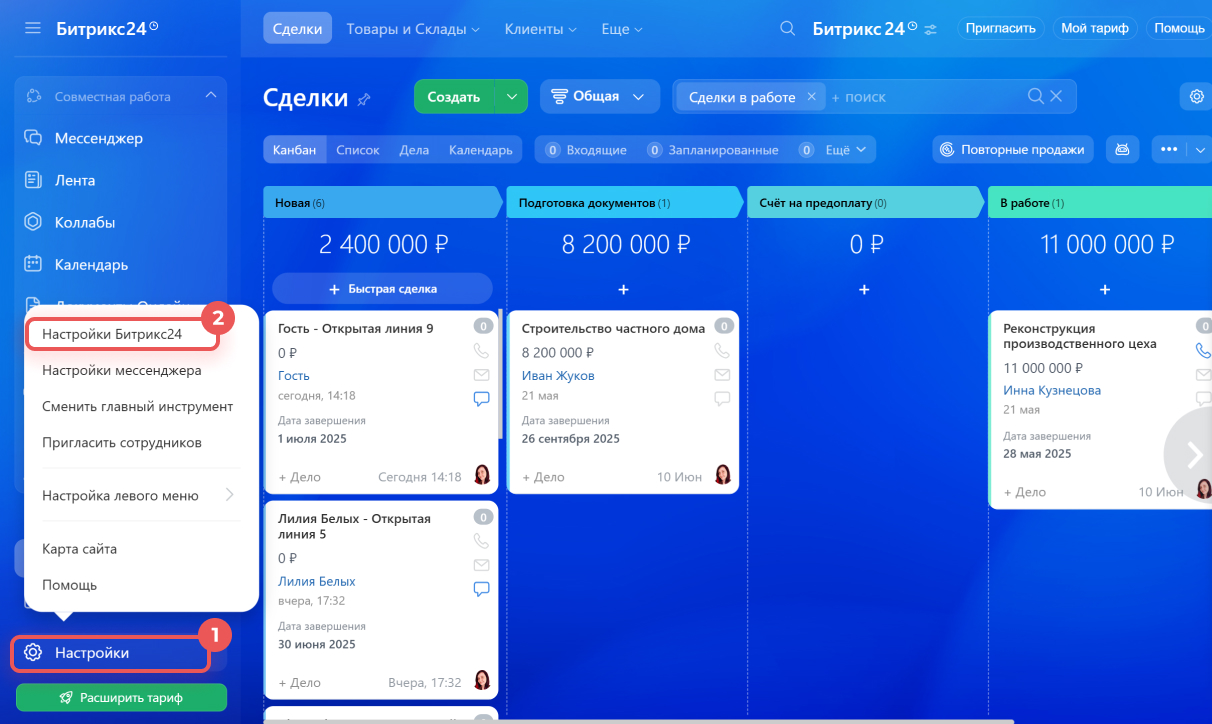This screenshot has height=724, width=1212.
Task: Add a deal in the В работе column
Action: point(1105,289)
